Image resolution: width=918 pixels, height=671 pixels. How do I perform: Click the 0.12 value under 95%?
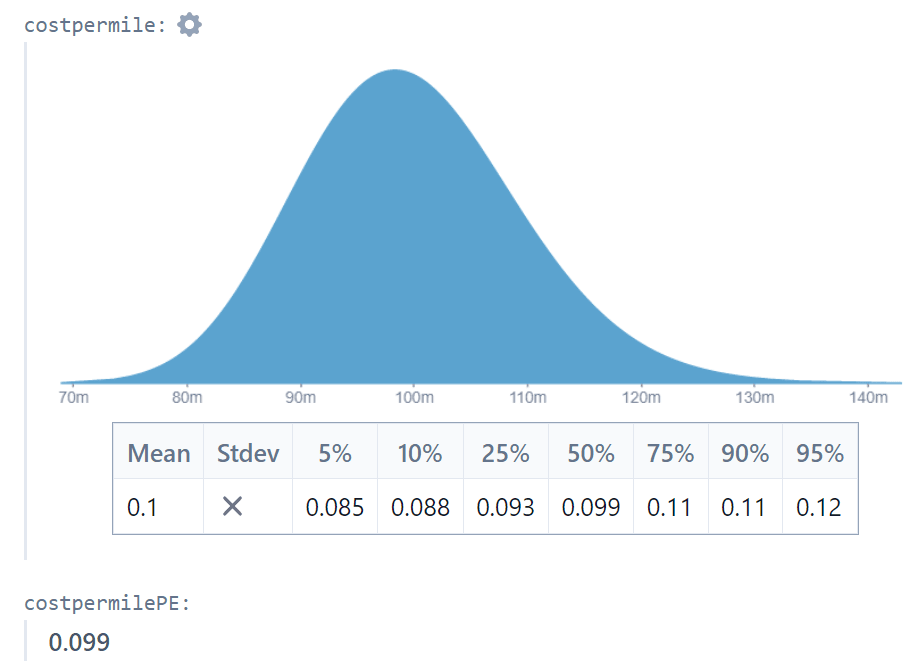819,507
